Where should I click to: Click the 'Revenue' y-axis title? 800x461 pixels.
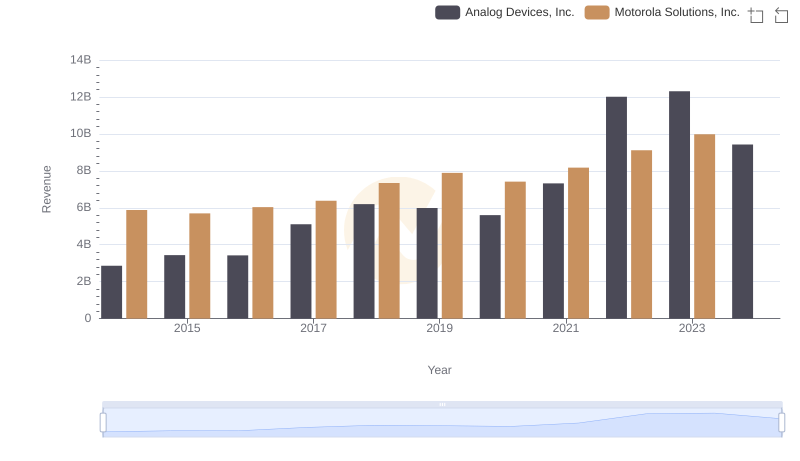(46, 189)
